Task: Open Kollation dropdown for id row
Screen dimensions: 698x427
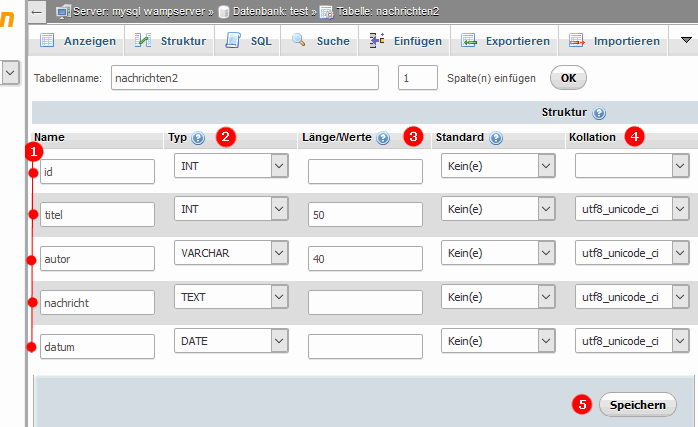Action: (632, 166)
